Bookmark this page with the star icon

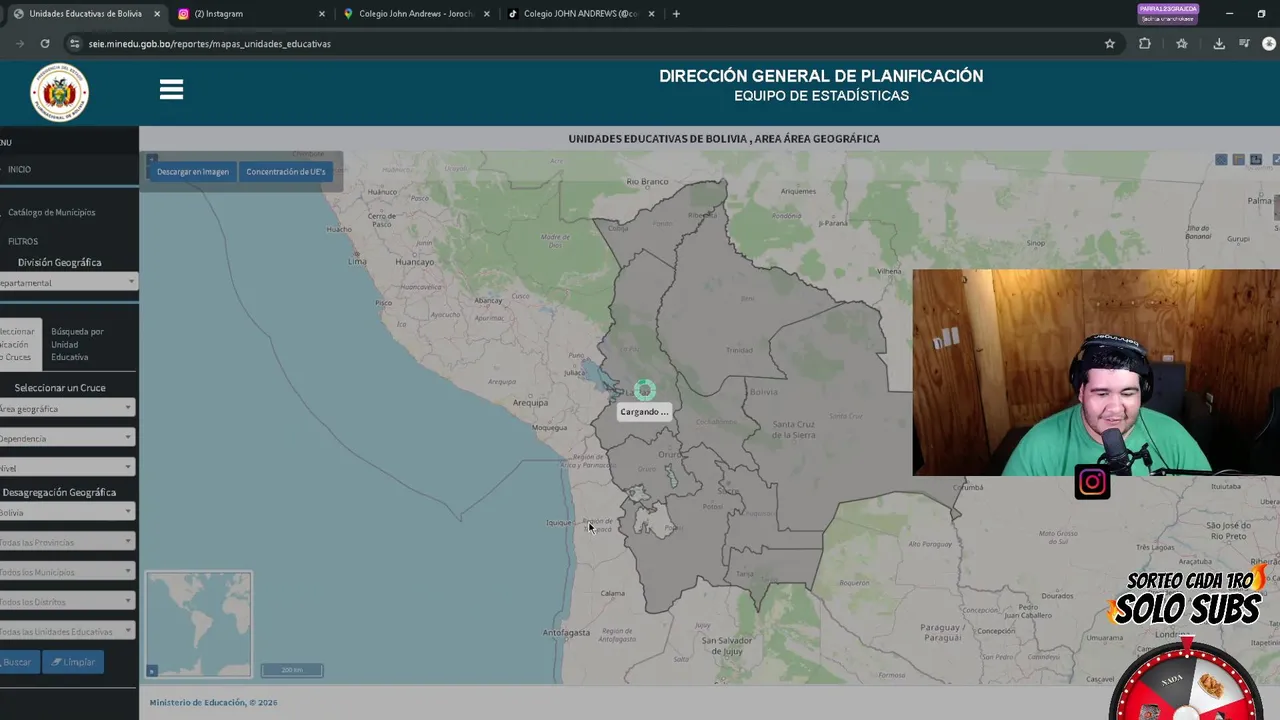[x=1109, y=44]
